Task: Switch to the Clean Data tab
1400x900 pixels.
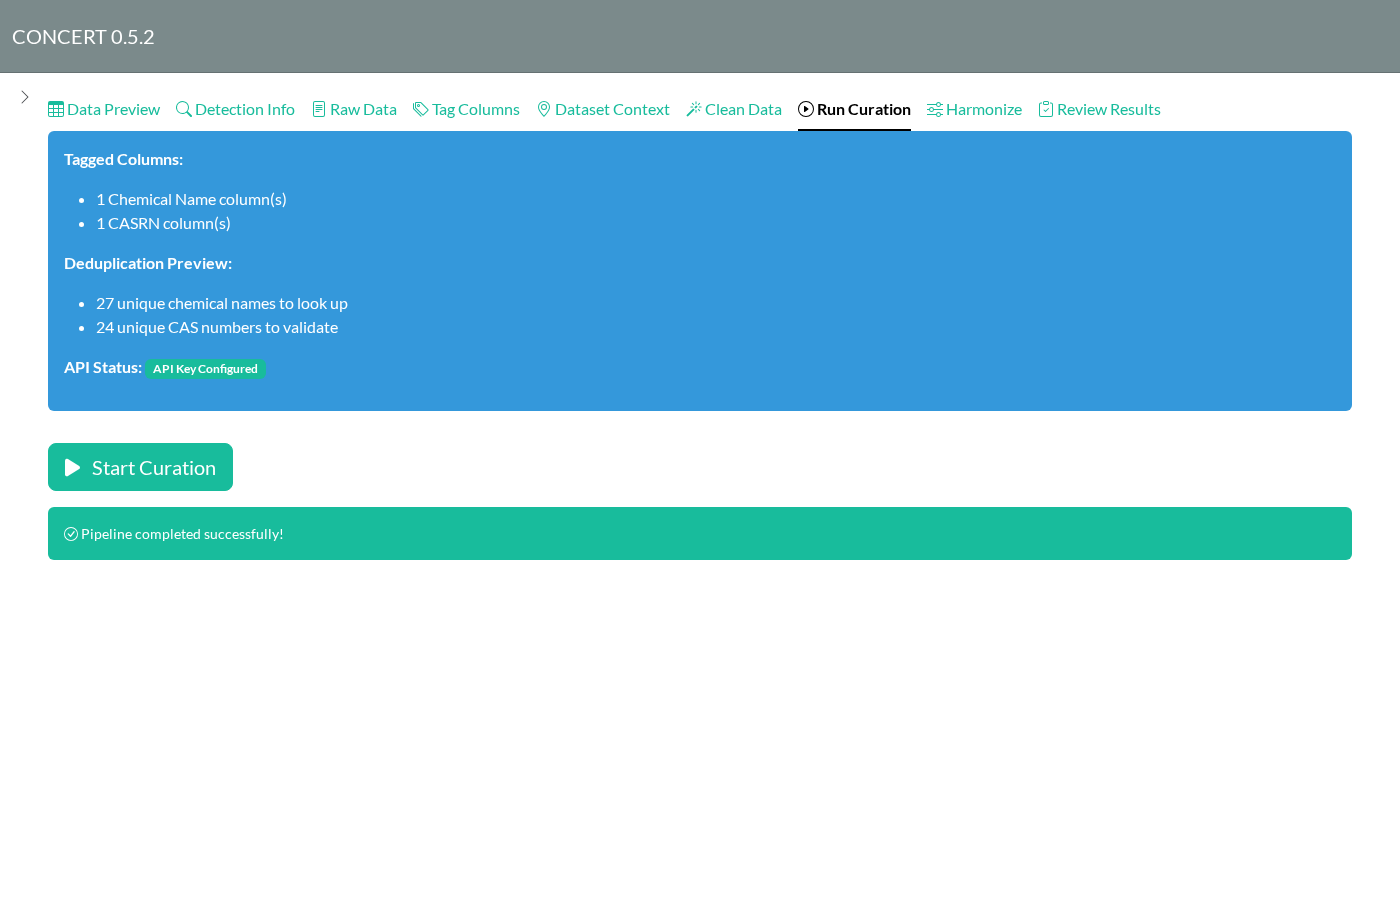Action: (734, 109)
